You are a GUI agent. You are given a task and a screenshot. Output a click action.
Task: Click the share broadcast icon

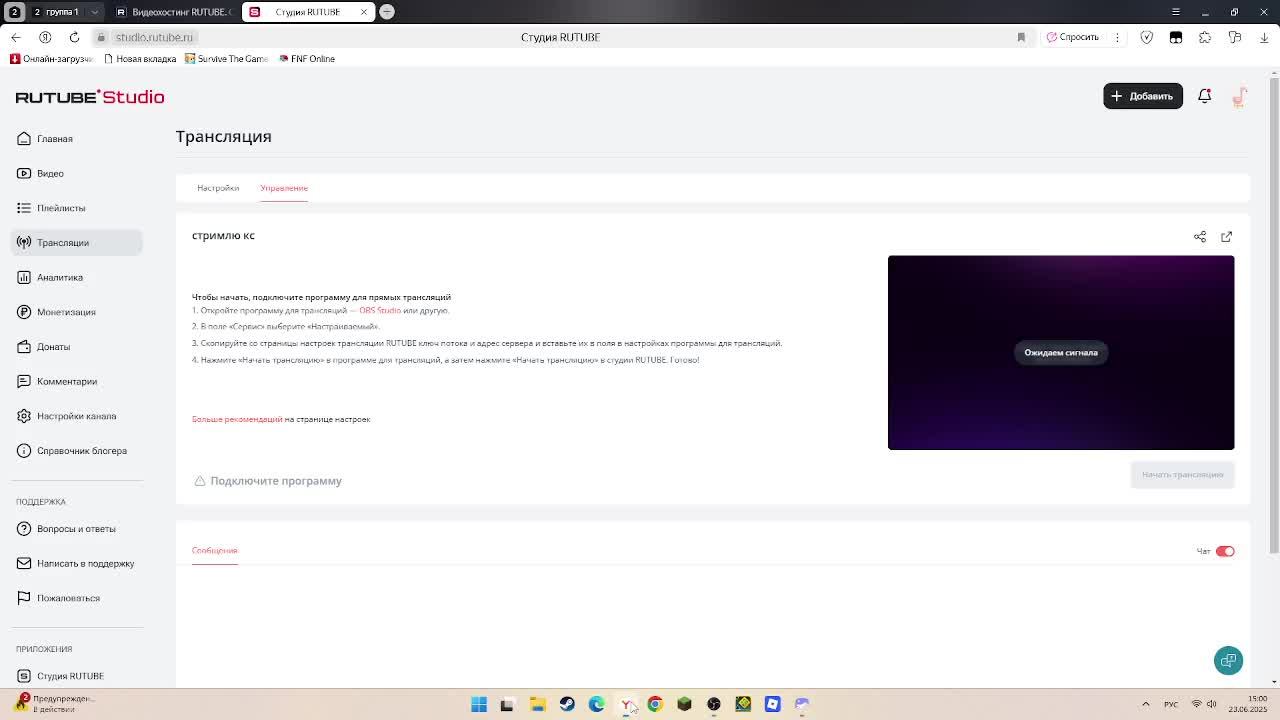click(x=1200, y=237)
